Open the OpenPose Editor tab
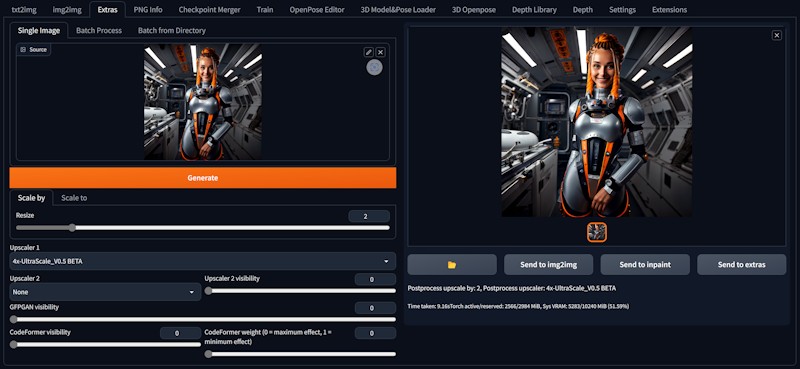Viewport: 800px width, 369px height. [x=317, y=10]
